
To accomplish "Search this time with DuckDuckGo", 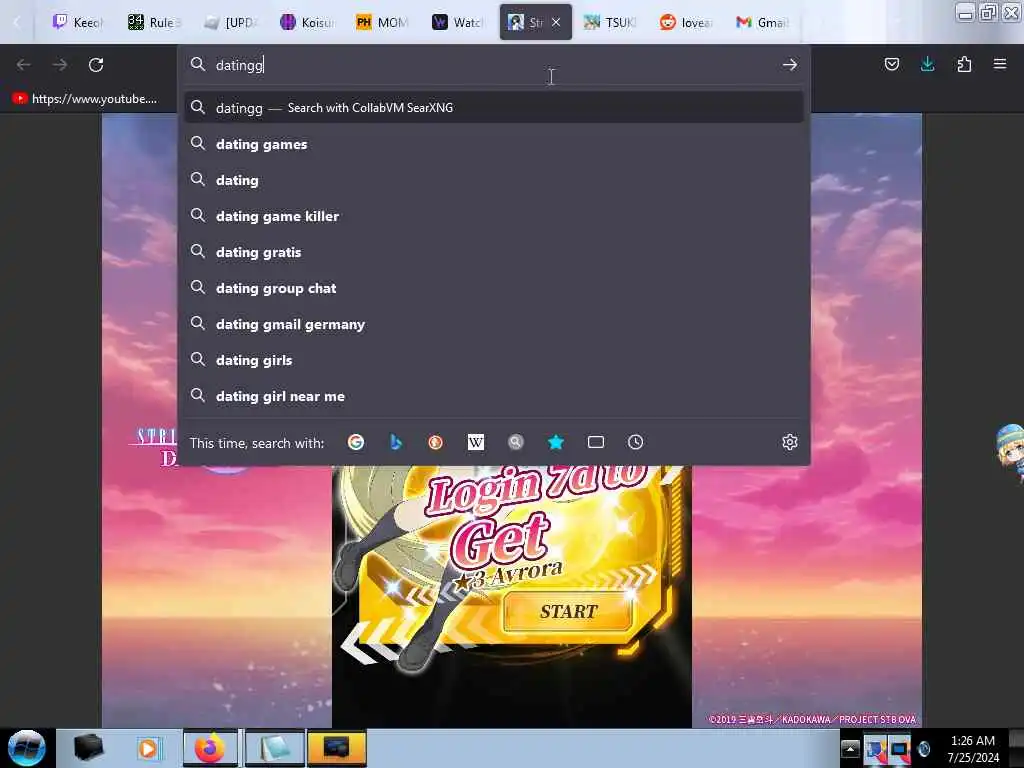I will (x=436, y=442).
